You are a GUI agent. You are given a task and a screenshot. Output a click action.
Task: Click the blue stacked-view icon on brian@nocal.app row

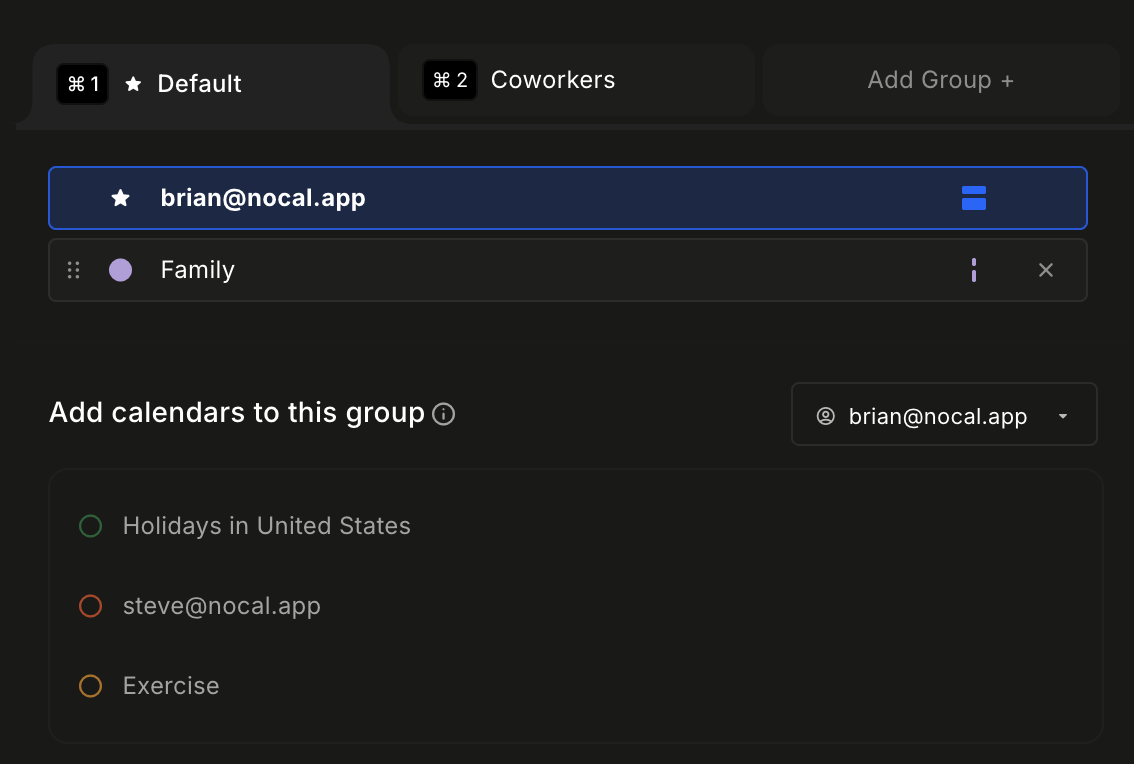(x=973, y=198)
